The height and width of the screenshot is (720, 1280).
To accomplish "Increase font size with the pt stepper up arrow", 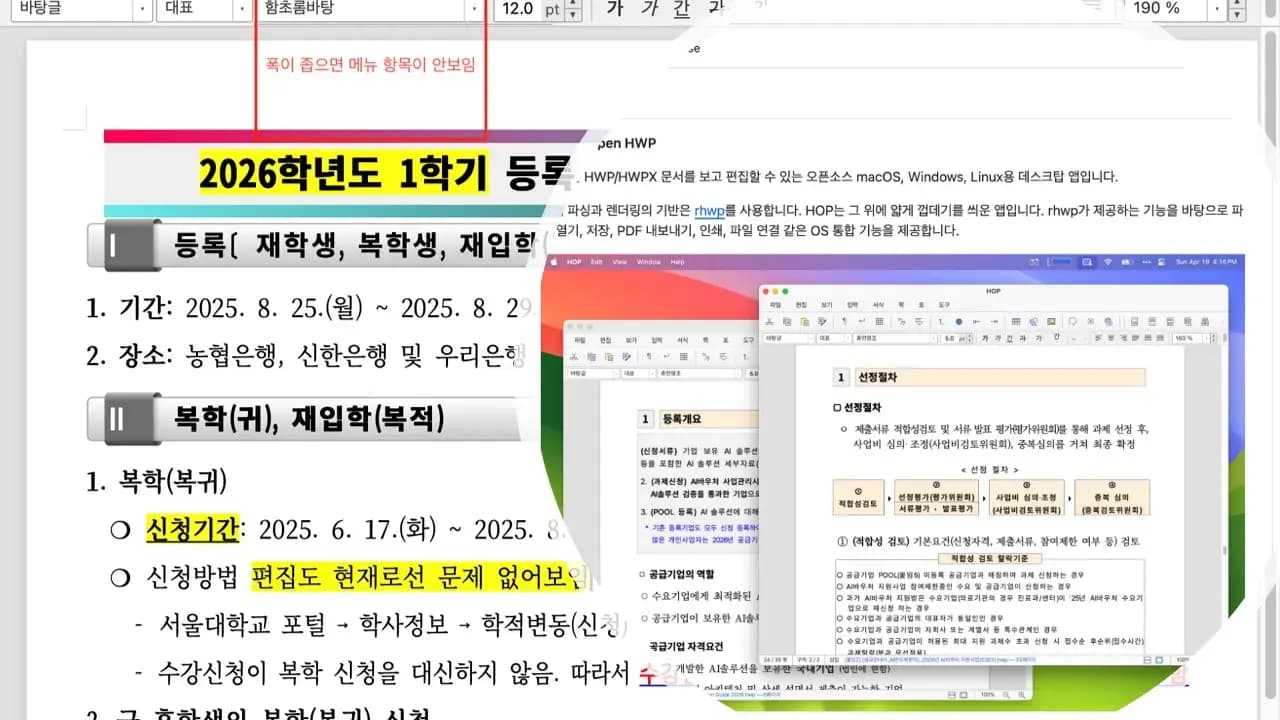I will click(573, 3).
